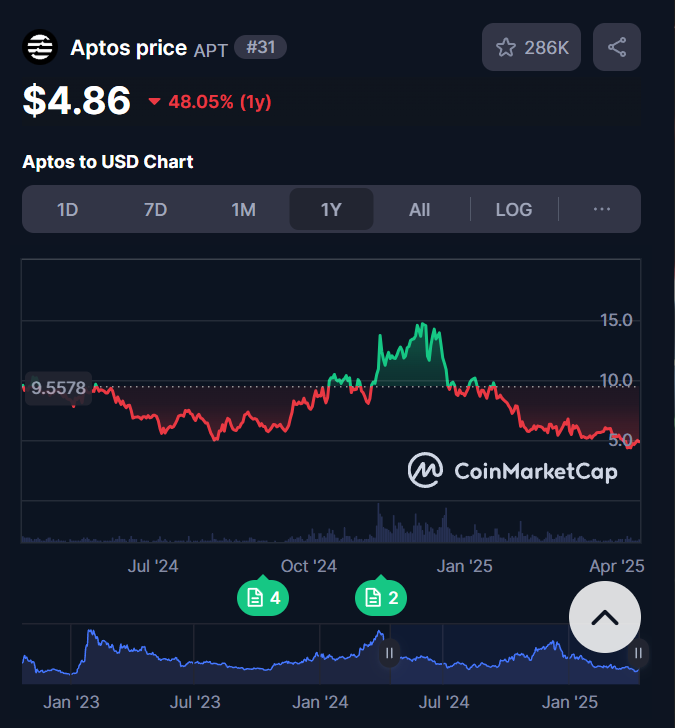Grab the left range slider handle
The image size is (675, 728).
tap(389, 654)
